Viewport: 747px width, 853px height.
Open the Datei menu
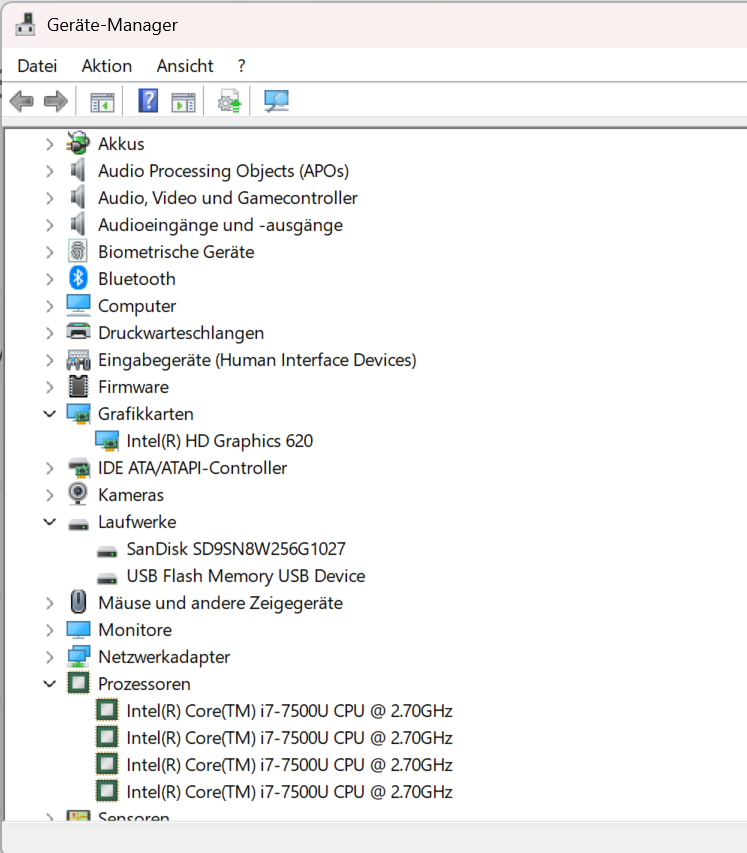point(37,66)
